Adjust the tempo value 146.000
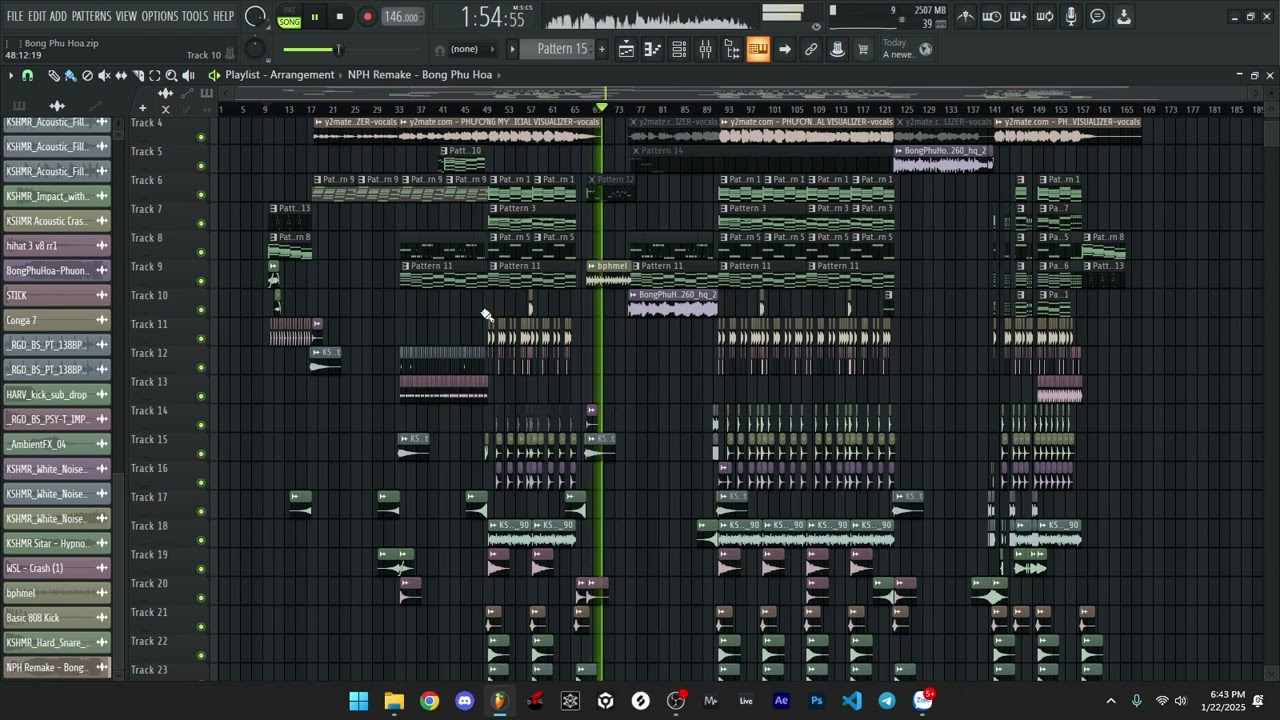1280x720 pixels. coord(402,17)
